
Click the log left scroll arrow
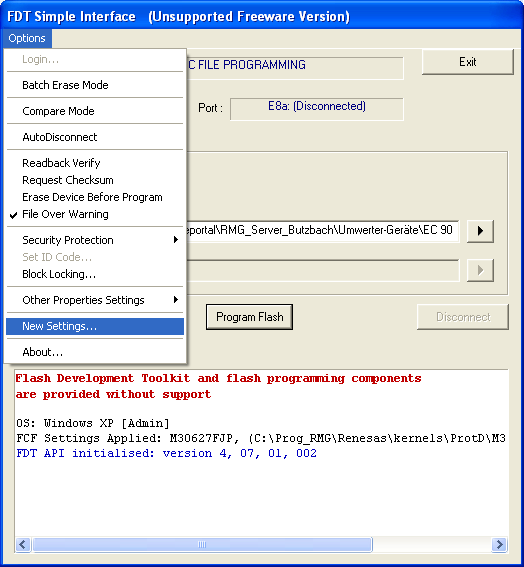[x=24, y=544]
